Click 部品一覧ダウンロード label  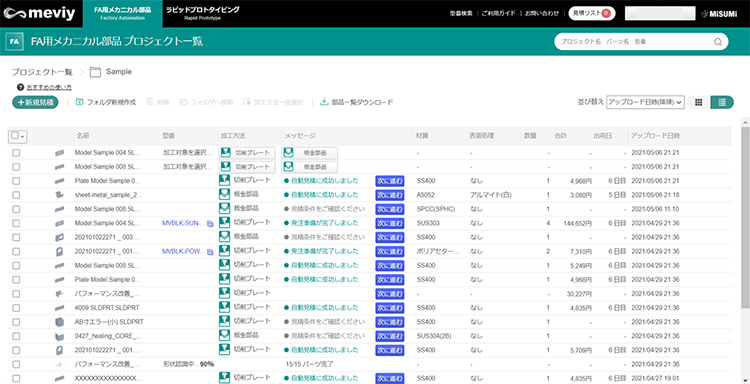coord(362,102)
